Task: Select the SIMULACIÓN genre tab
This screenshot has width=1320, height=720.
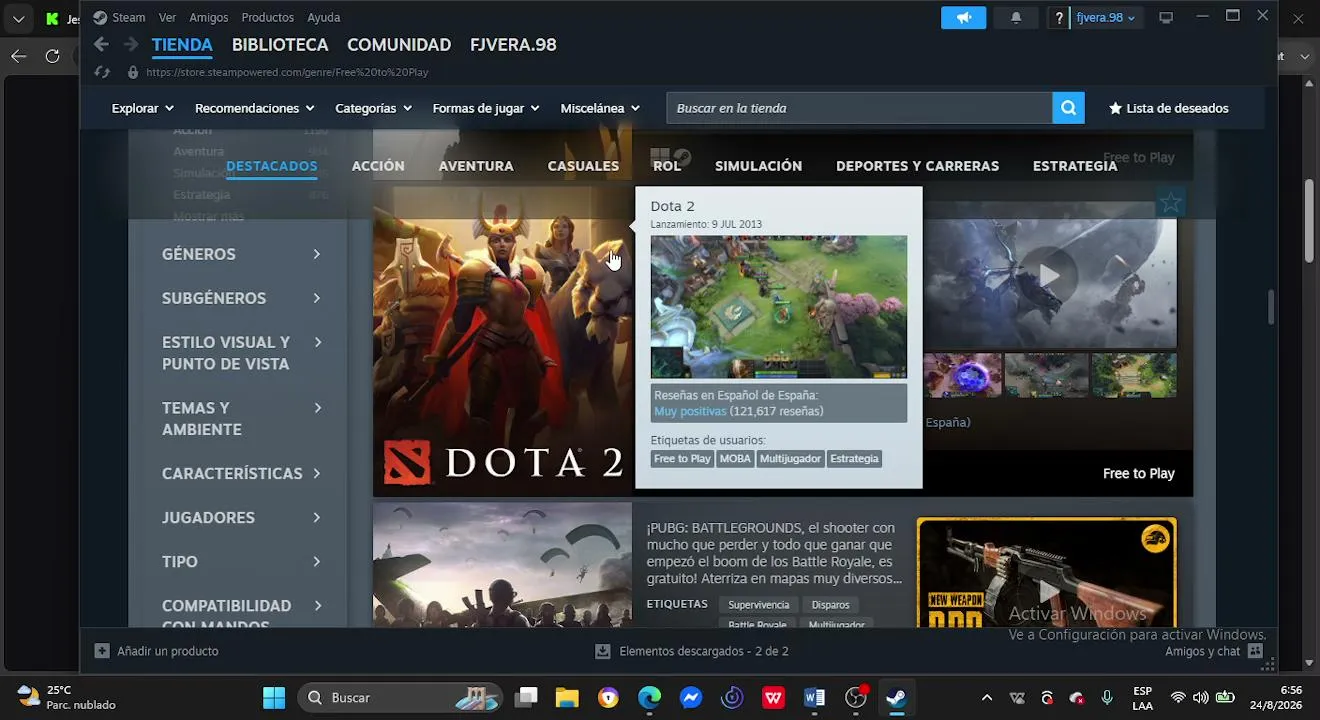Action: (758, 166)
